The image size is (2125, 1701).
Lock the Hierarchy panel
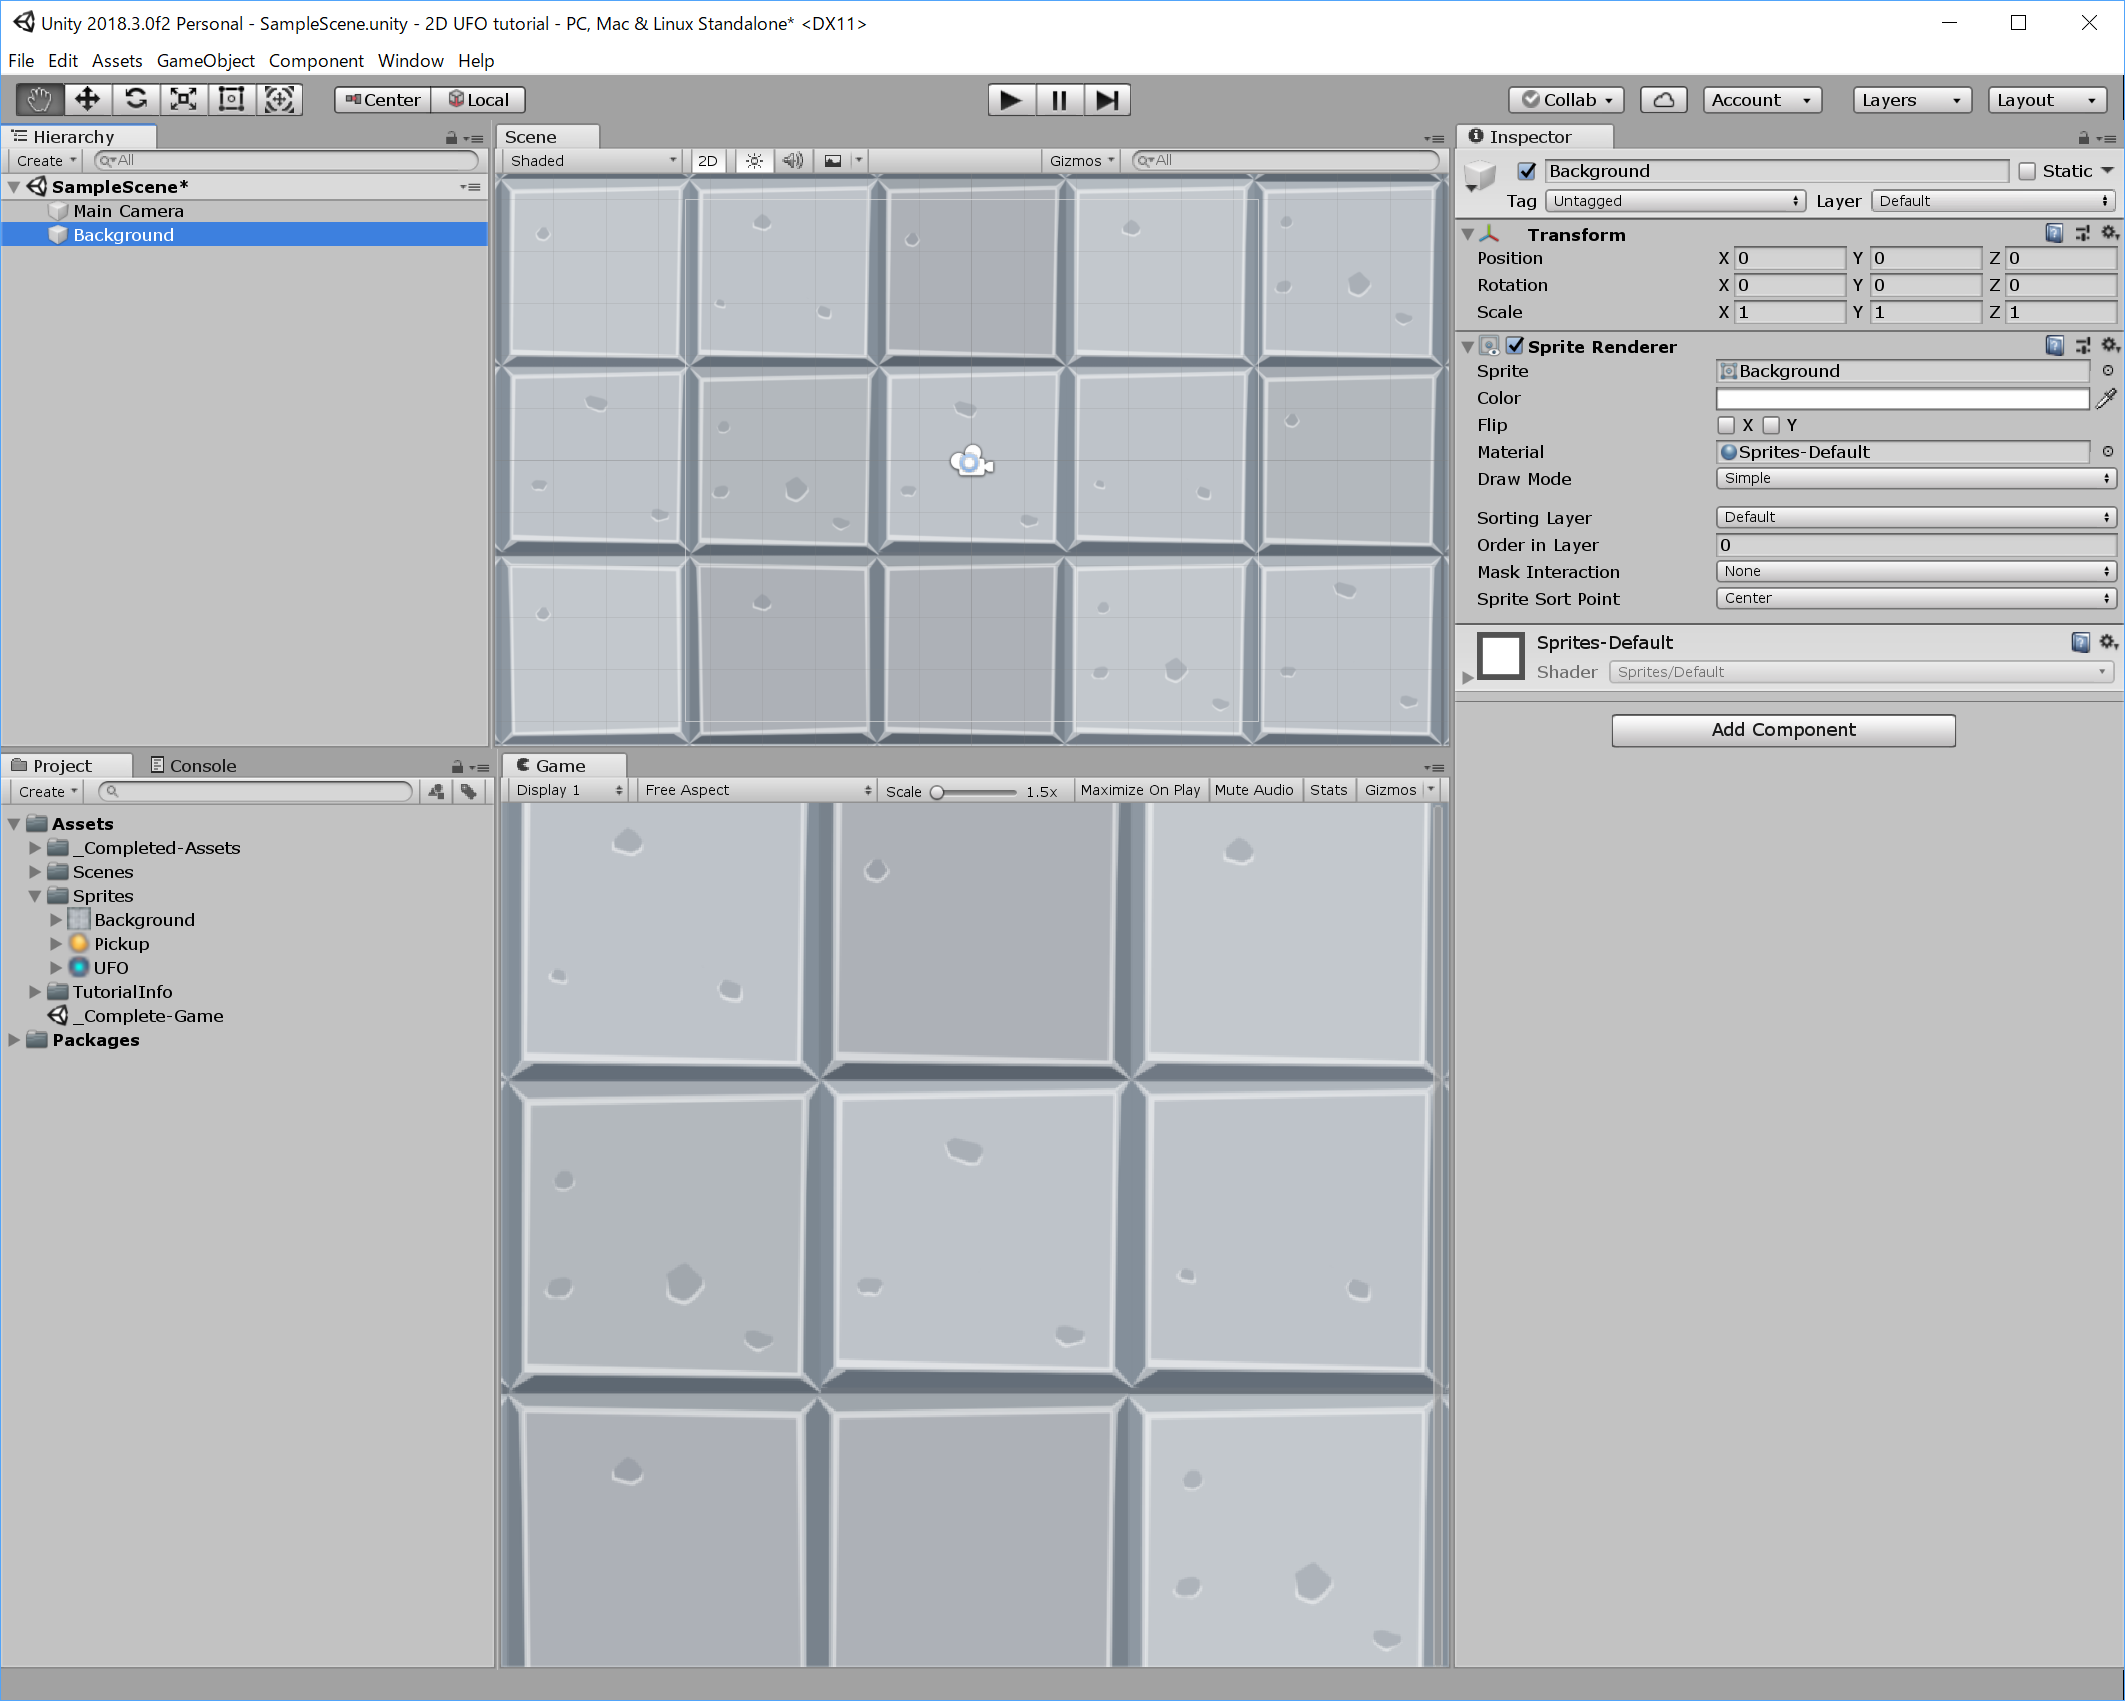tap(451, 137)
